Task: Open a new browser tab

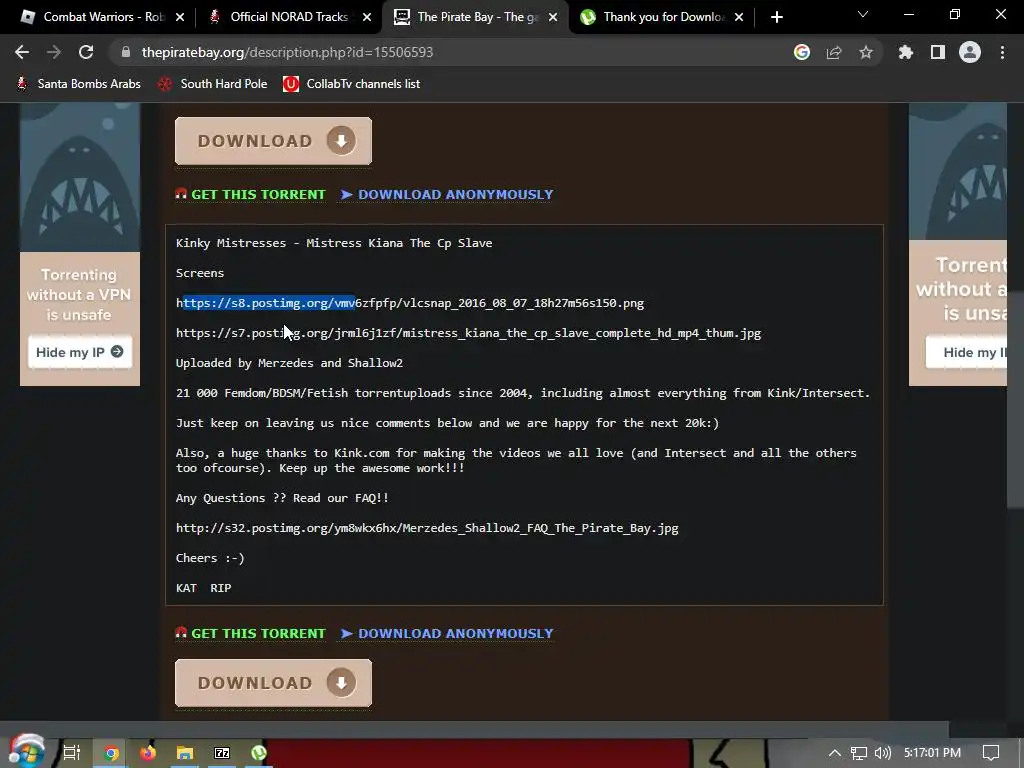Action: click(x=776, y=17)
